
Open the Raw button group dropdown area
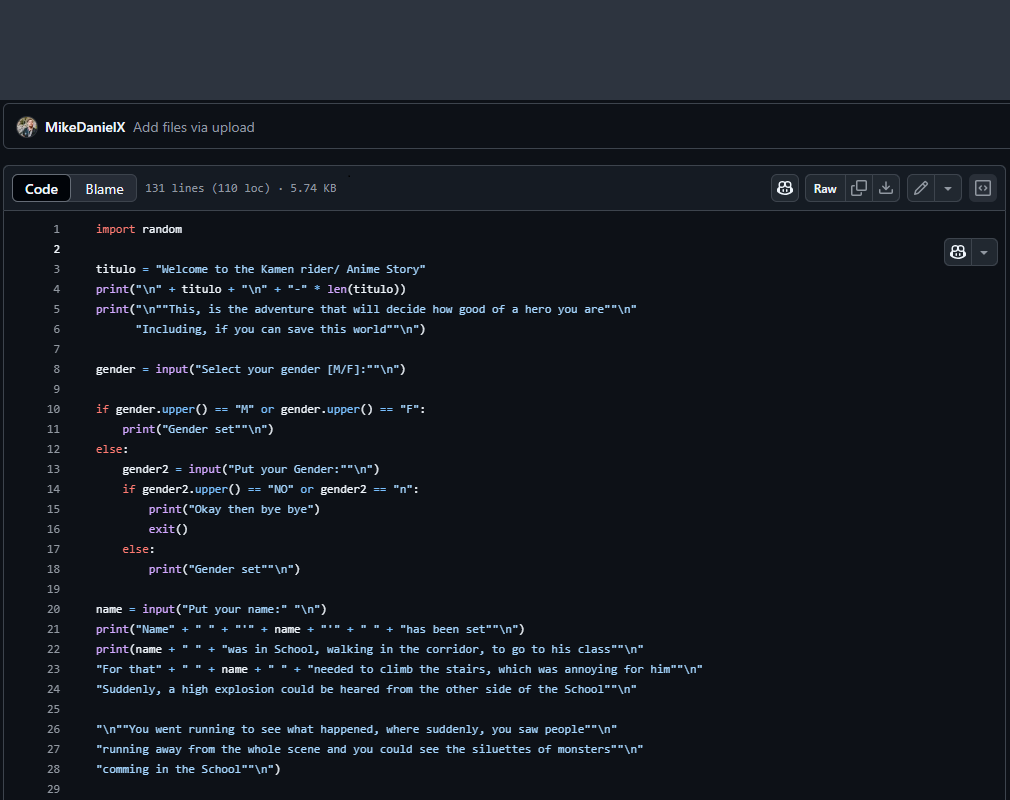(824, 188)
